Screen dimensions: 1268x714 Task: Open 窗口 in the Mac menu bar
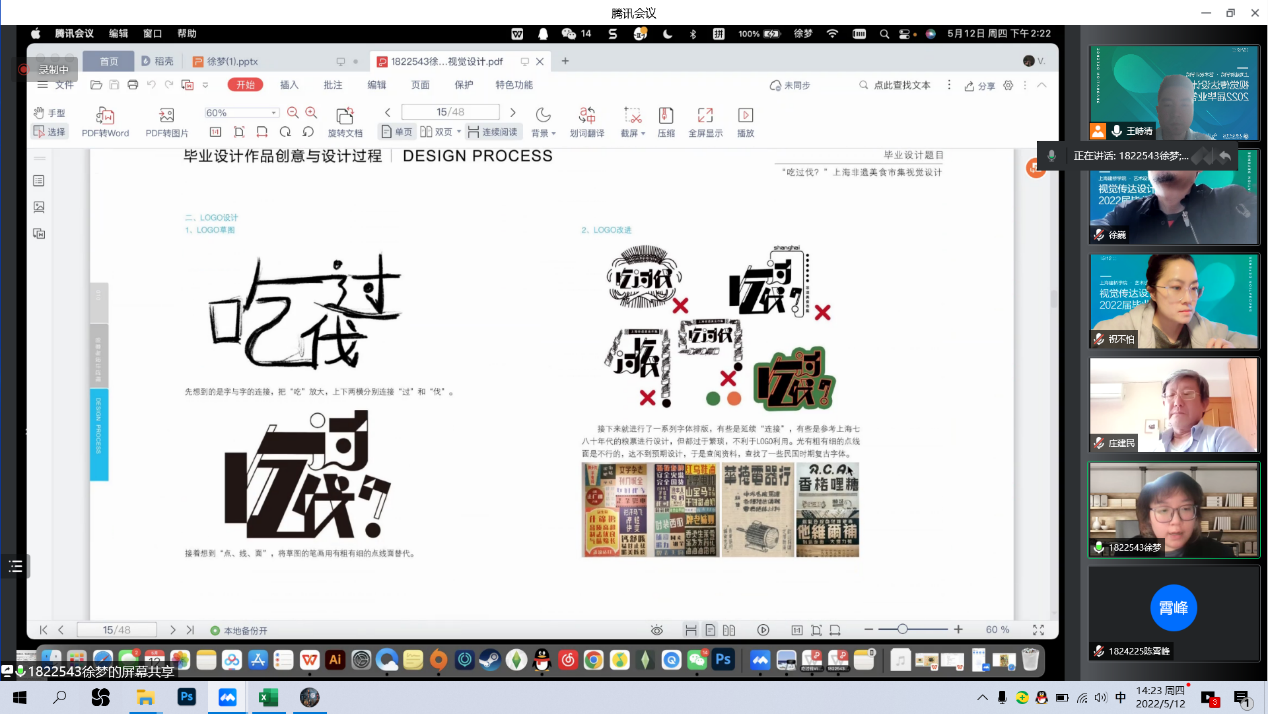[x=152, y=33]
